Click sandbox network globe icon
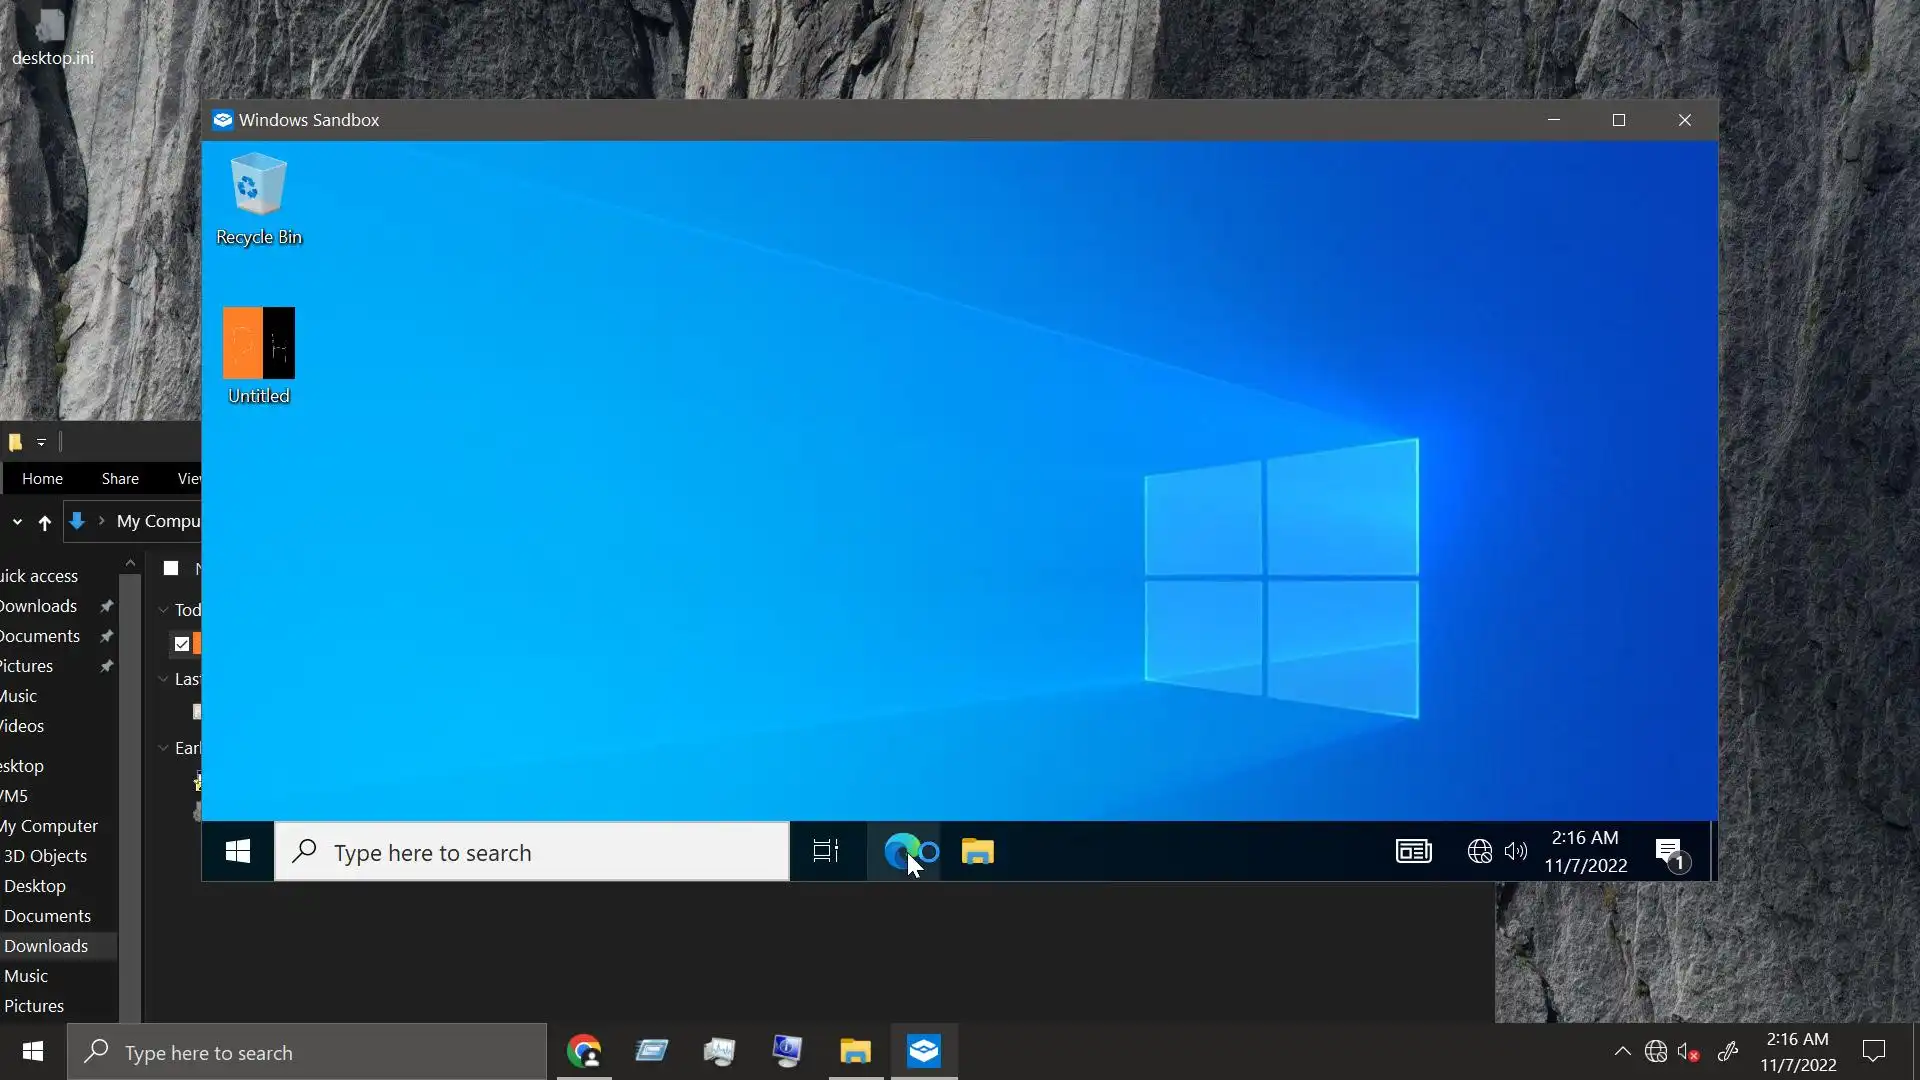This screenshot has width=1920, height=1080. pyautogui.click(x=1479, y=852)
